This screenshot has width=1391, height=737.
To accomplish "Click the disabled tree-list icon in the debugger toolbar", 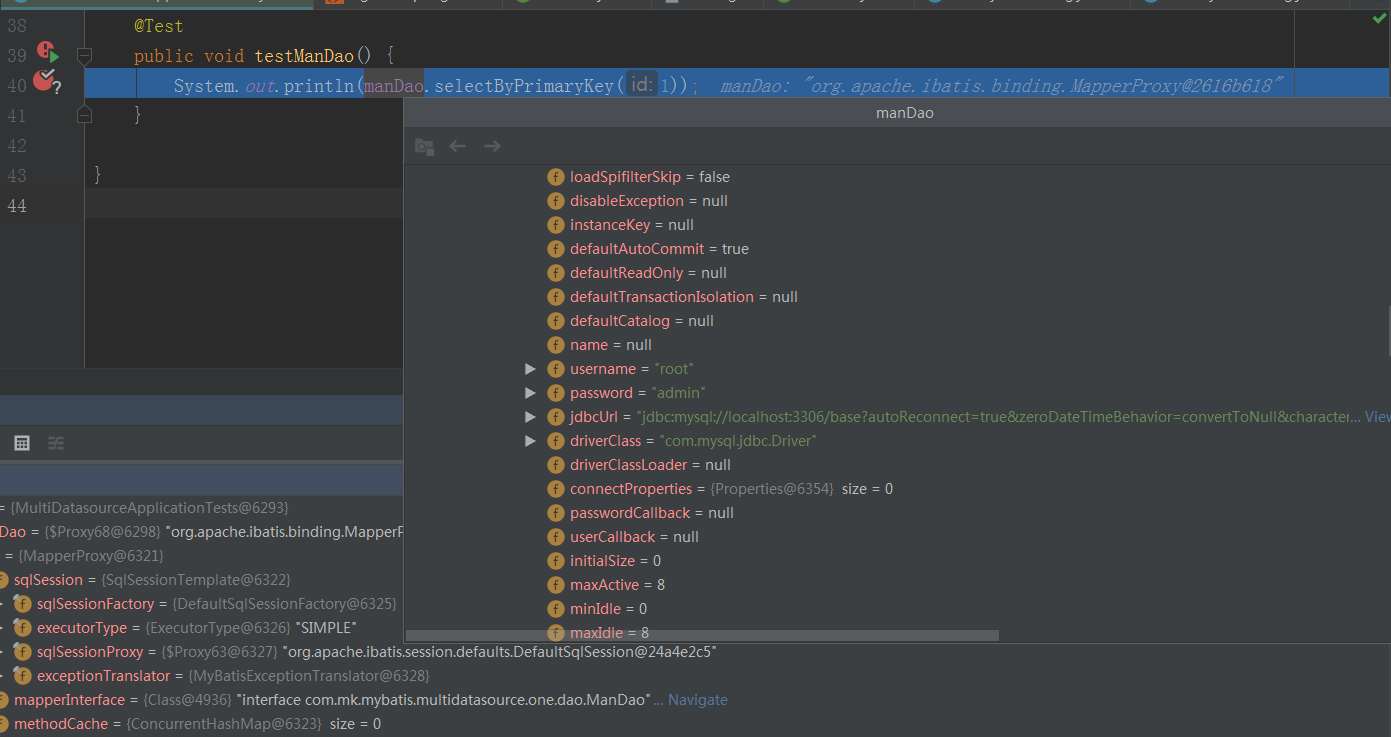I will click(56, 443).
